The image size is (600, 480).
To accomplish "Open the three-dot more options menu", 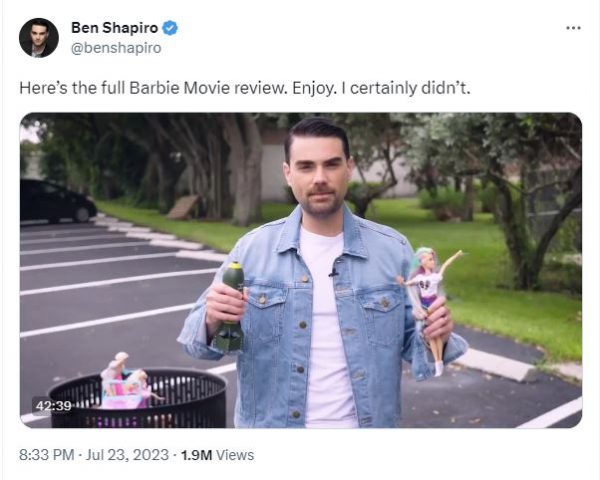I will pyautogui.click(x=573, y=28).
